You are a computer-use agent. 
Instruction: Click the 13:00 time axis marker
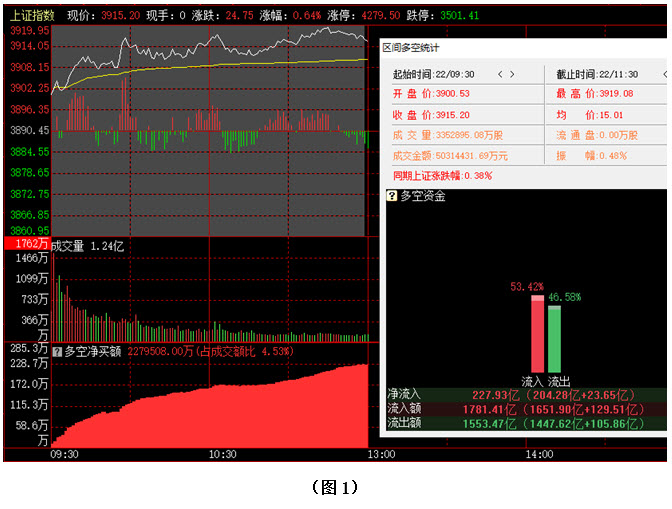(381, 454)
